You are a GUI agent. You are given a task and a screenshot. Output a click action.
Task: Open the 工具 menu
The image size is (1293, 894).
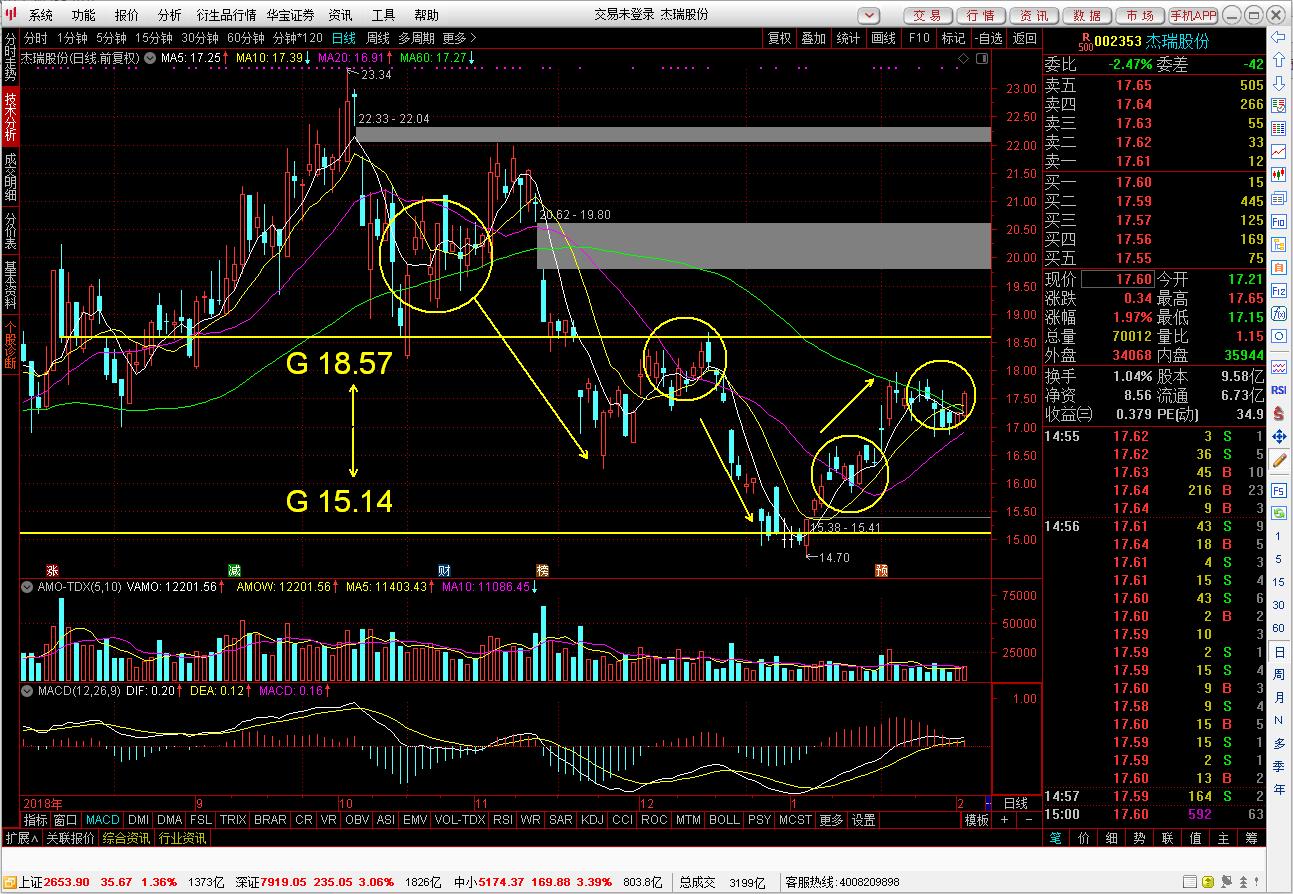click(x=383, y=15)
